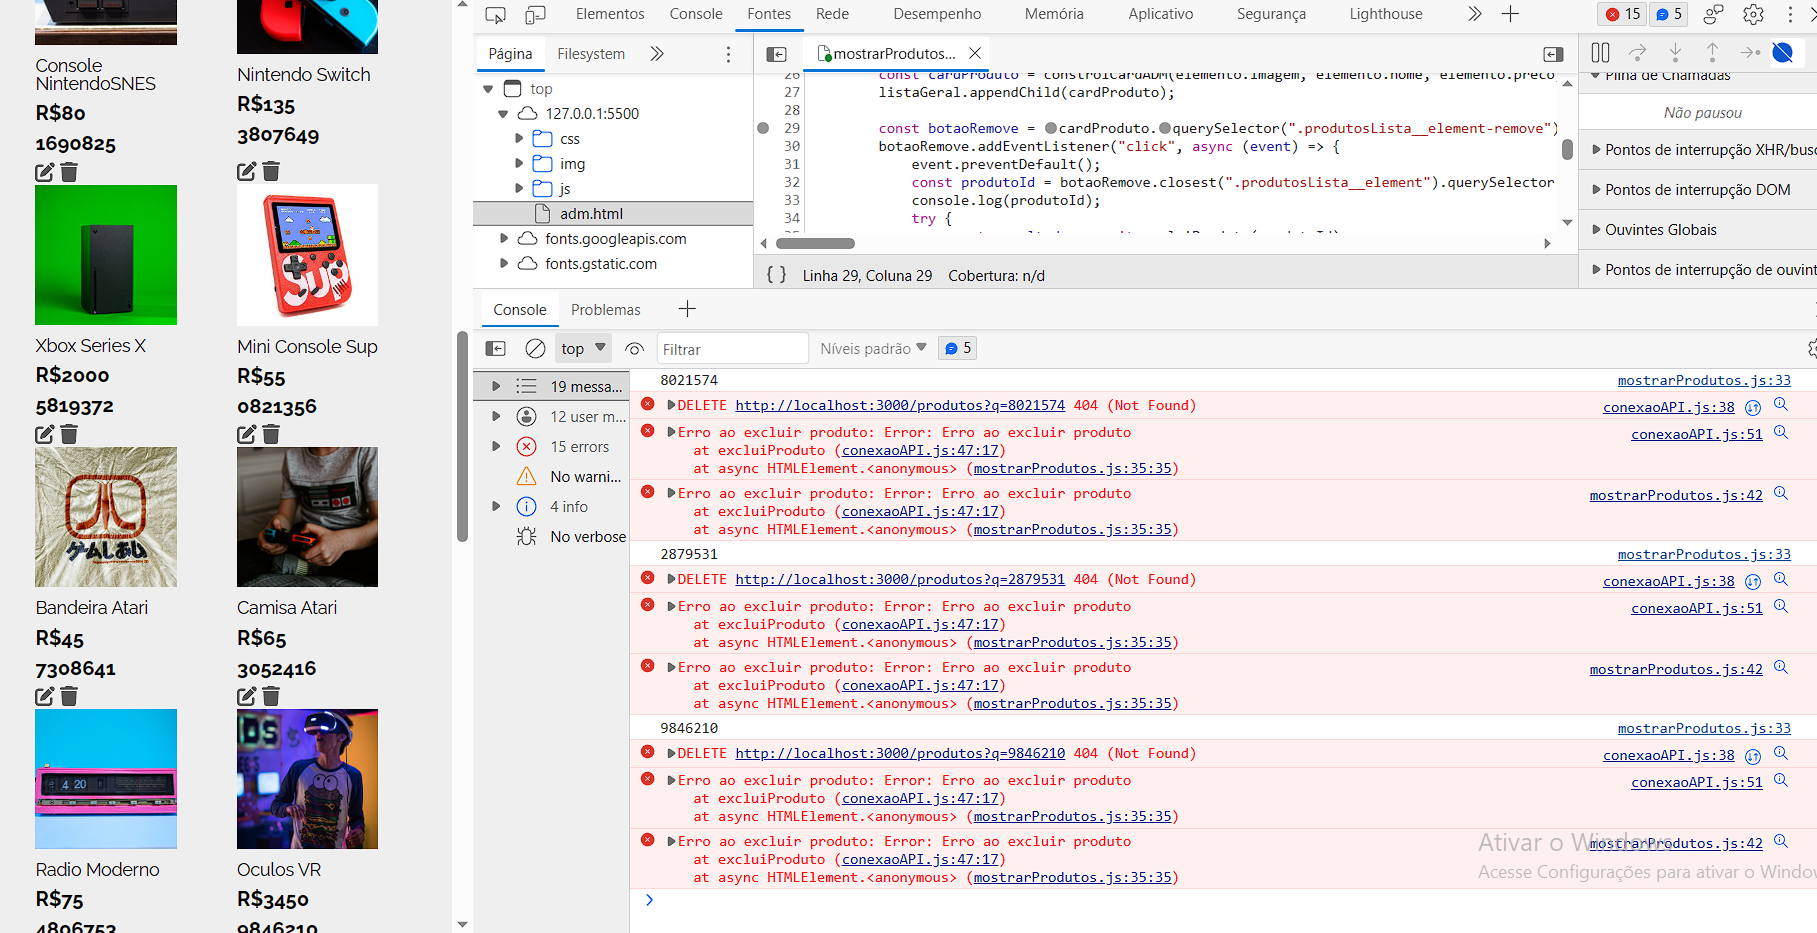Step out of current function icon
The width and height of the screenshot is (1817, 933).
tap(1712, 53)
